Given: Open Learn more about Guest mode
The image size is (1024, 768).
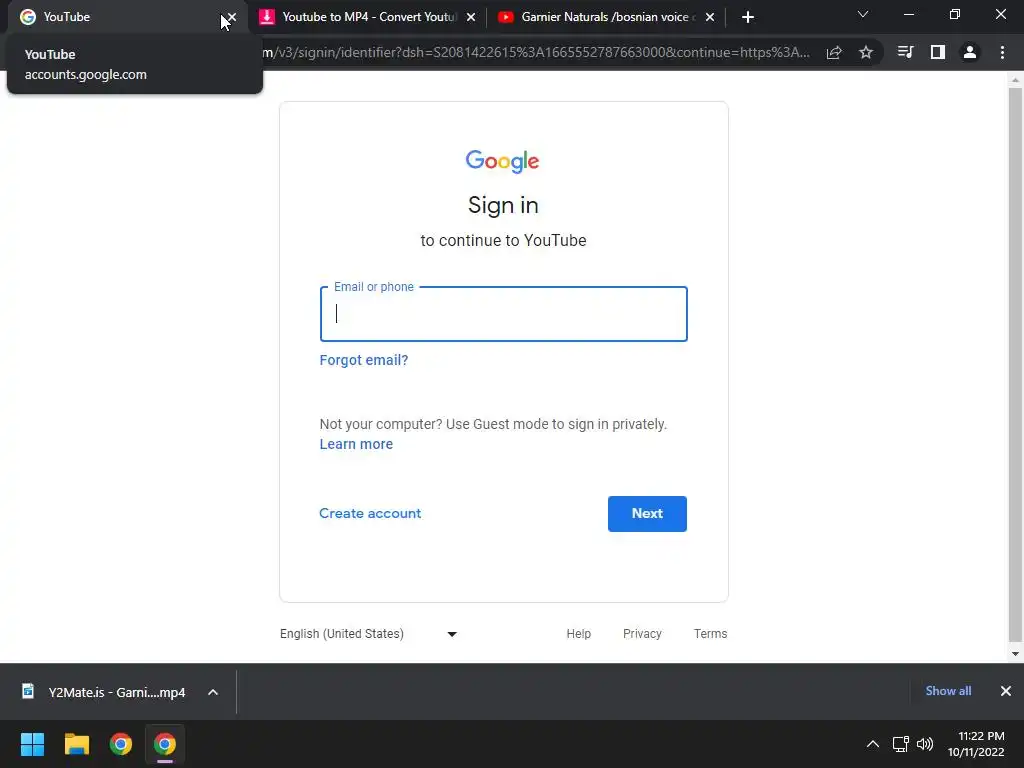Looking at the screenshot, I should coord(356,444).
